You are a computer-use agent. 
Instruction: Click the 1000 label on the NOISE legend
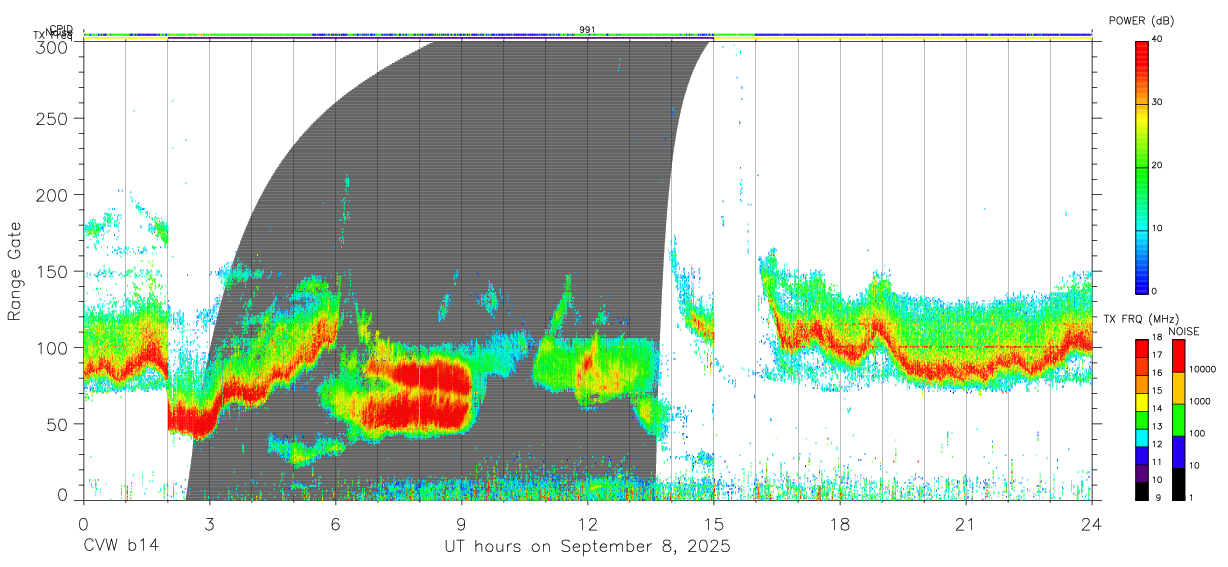pos(1199,401)
